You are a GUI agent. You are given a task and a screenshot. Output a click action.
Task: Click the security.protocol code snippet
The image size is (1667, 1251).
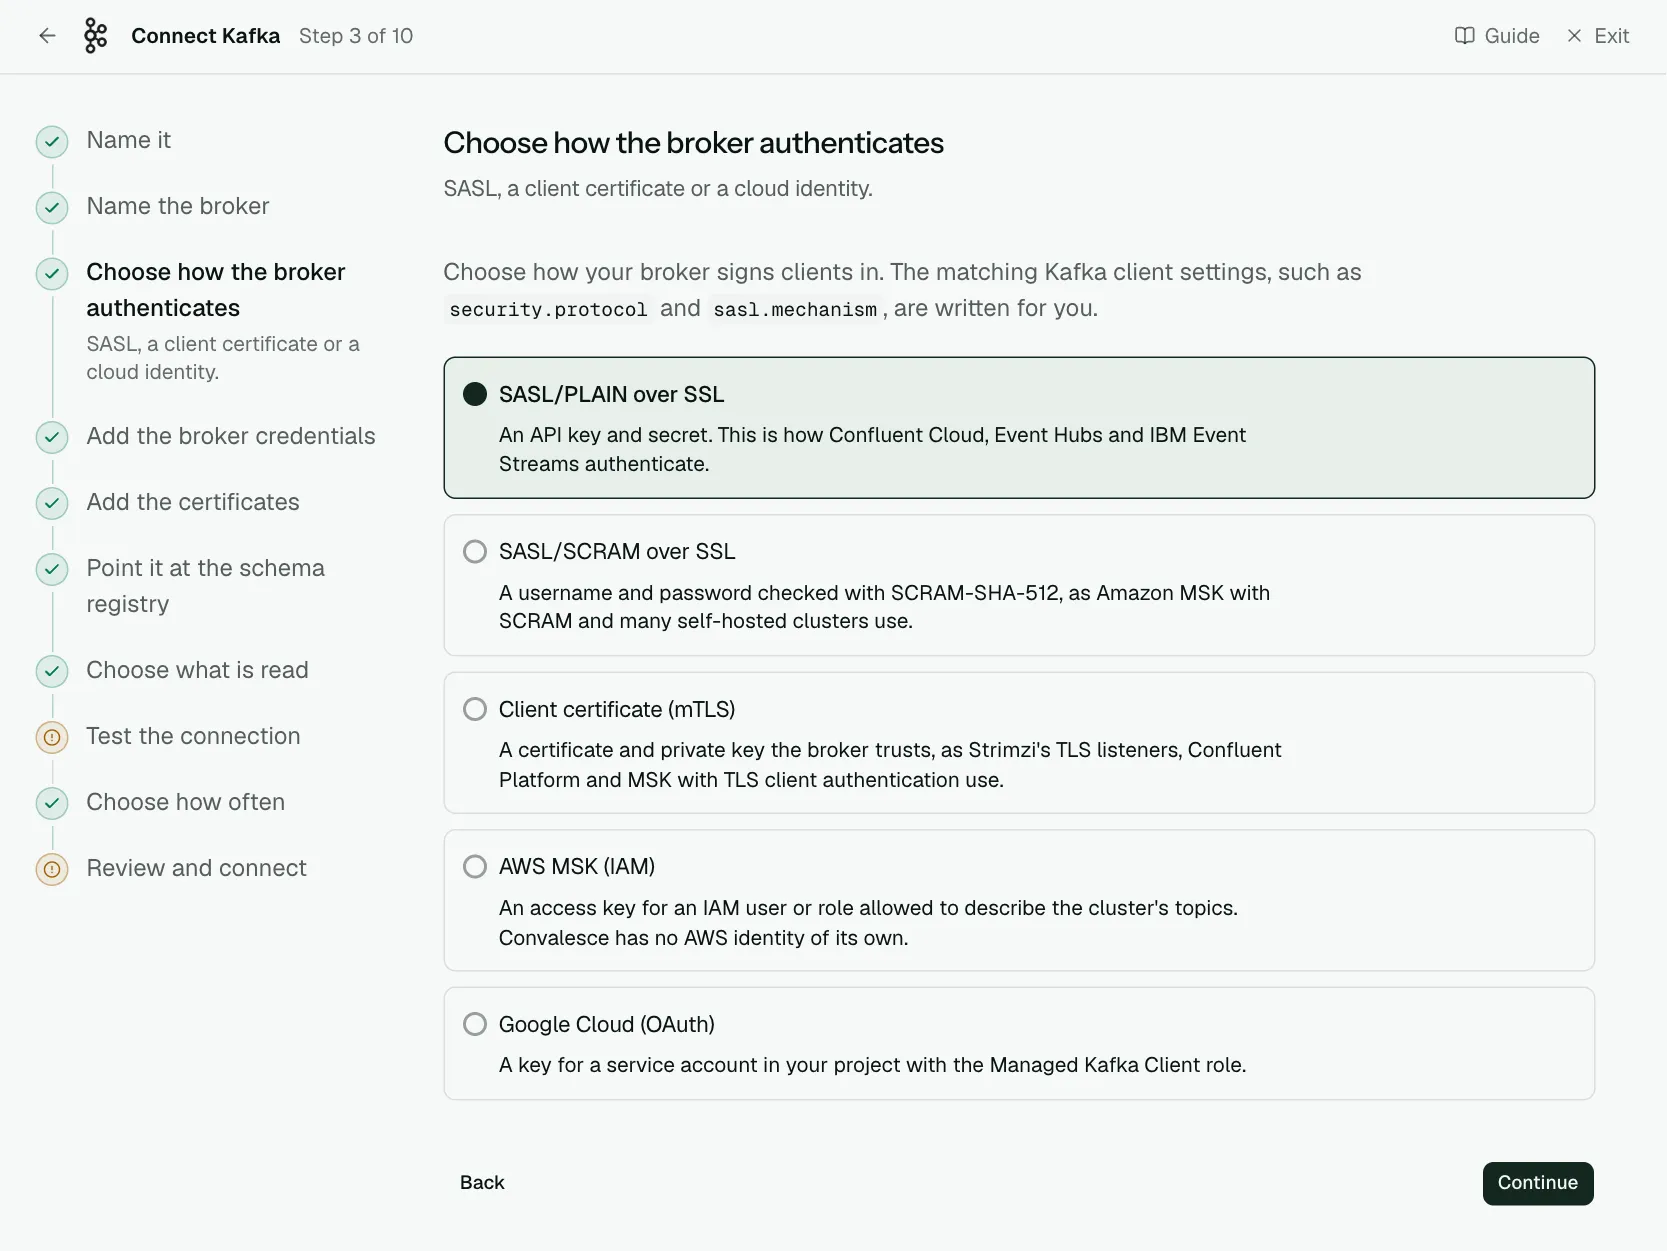tap(548, 309)
